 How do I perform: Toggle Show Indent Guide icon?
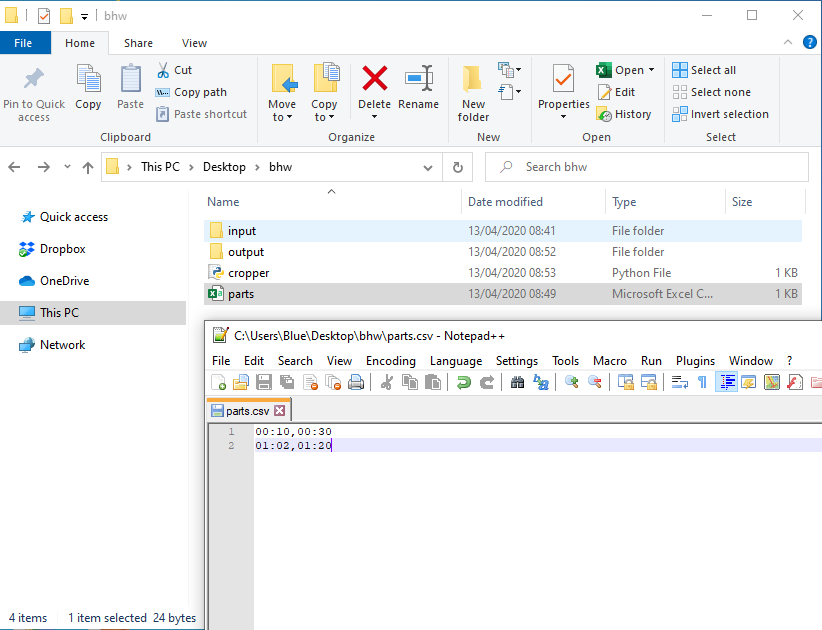point(726,382)
